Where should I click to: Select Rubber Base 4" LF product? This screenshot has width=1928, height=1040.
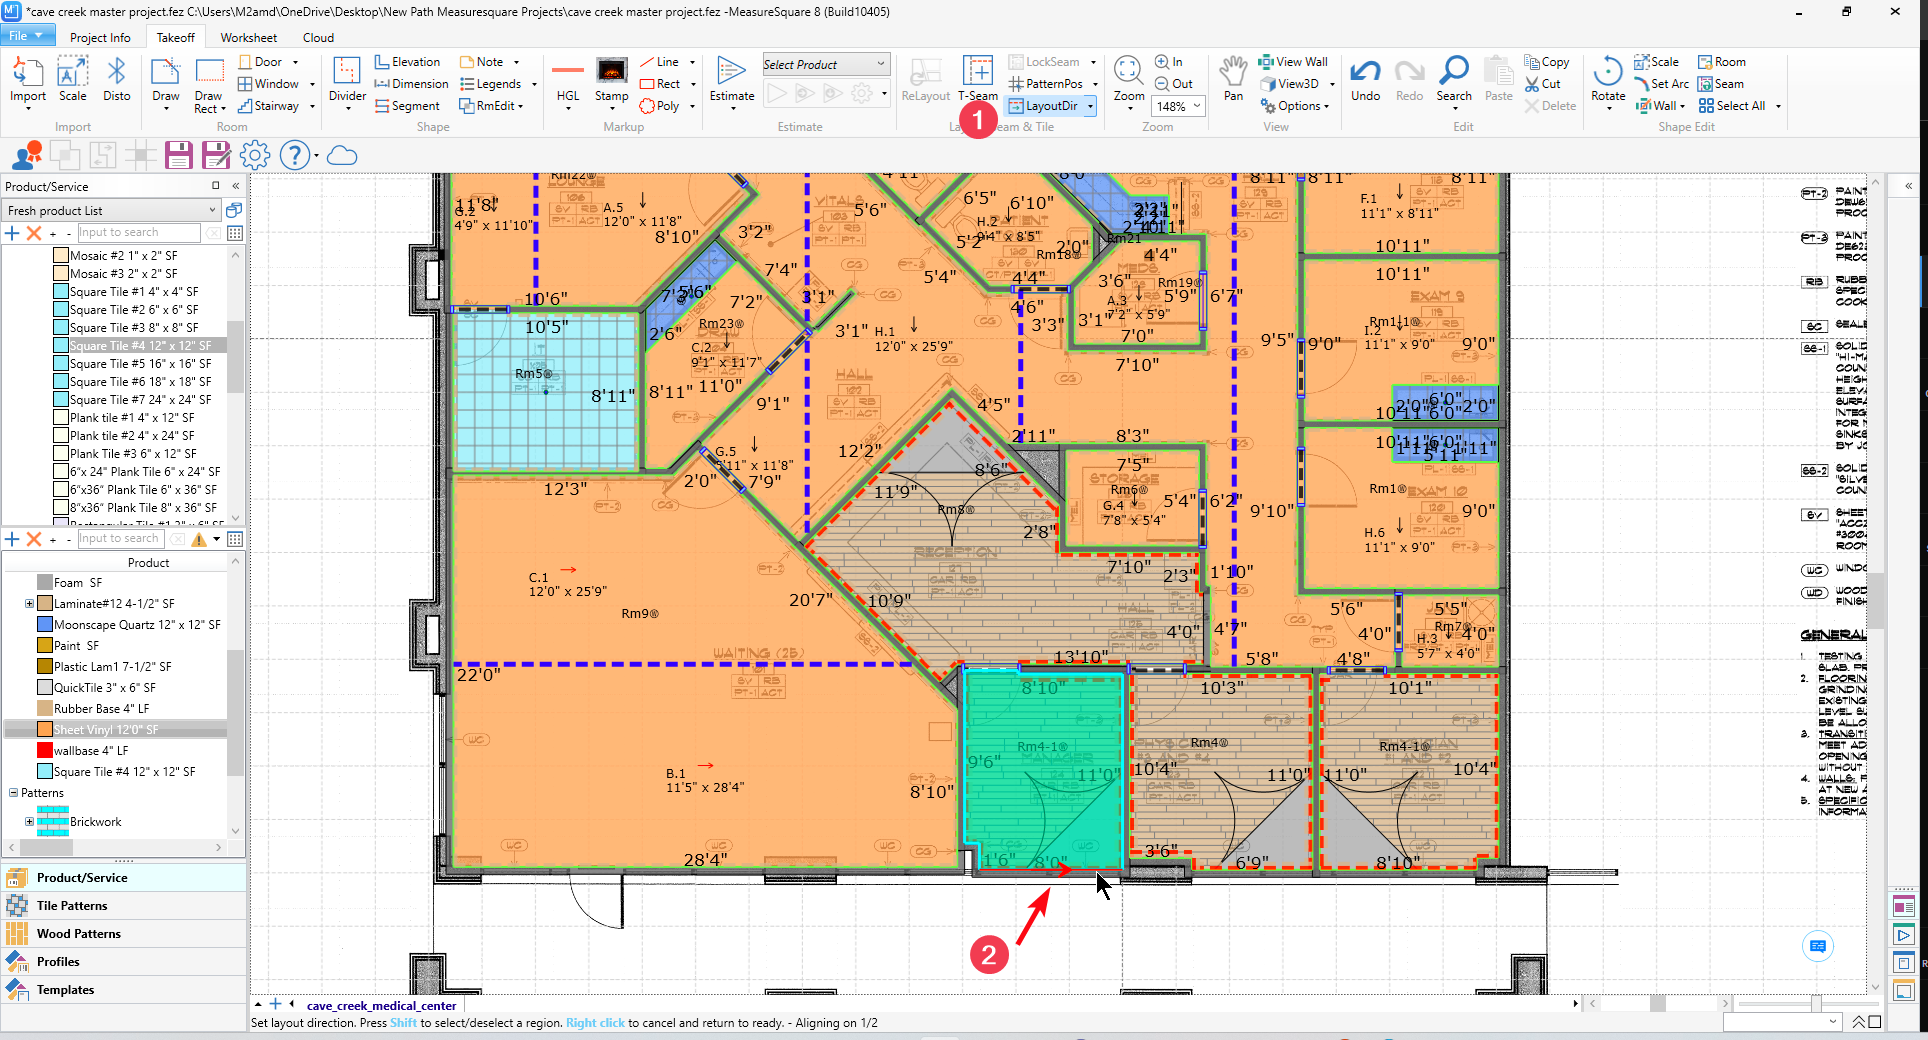(x=101, y=709)
